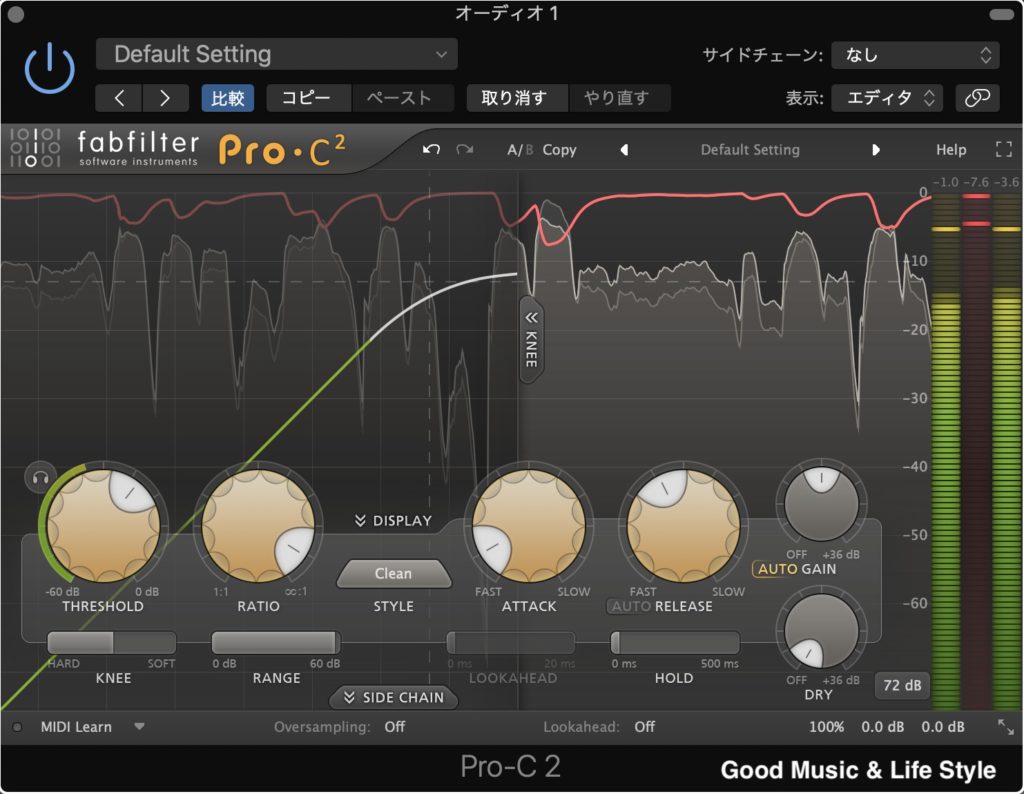The height and width of the screenshot is (794, 1024).
Task: Open the Default Setting preset dropdown
Action: click(276, 54)
